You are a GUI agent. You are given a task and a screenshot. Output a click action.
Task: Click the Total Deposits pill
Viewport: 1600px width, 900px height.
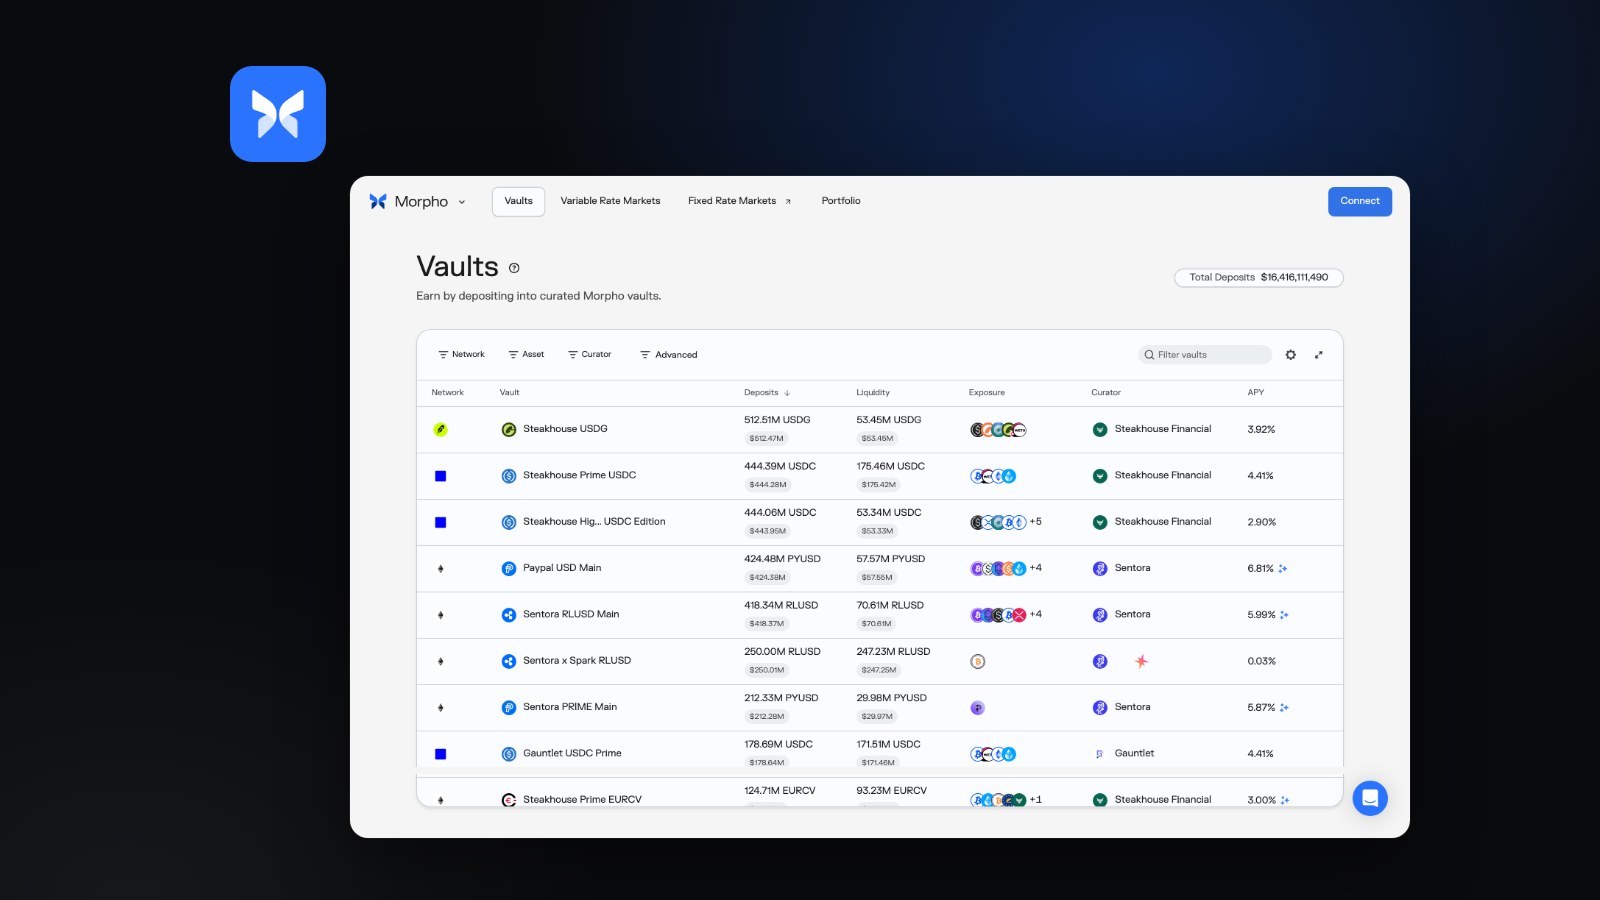point(1259,277)
